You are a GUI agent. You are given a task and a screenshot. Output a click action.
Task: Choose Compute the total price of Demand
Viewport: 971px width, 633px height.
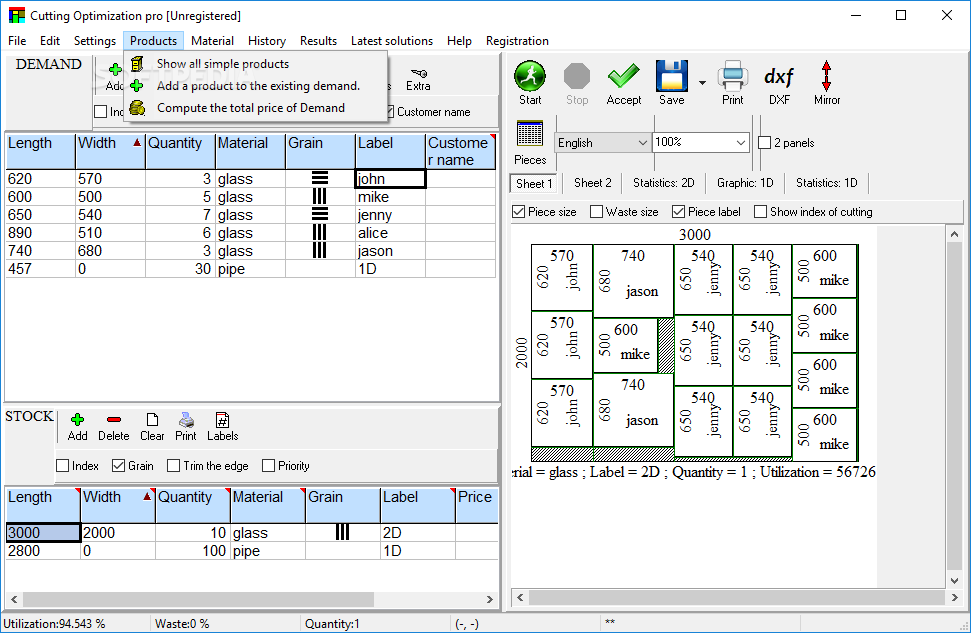tap(251, 108)
